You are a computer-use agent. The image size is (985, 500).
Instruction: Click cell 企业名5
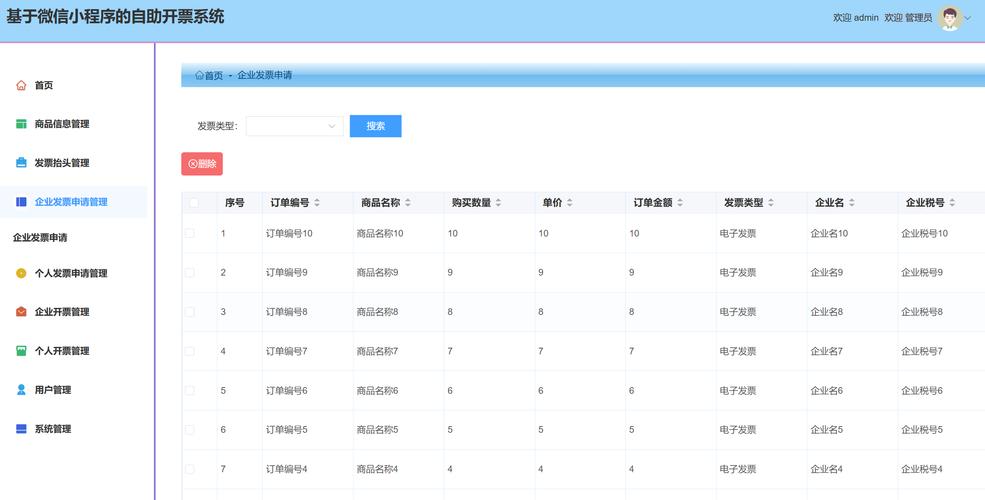[827, 430]
